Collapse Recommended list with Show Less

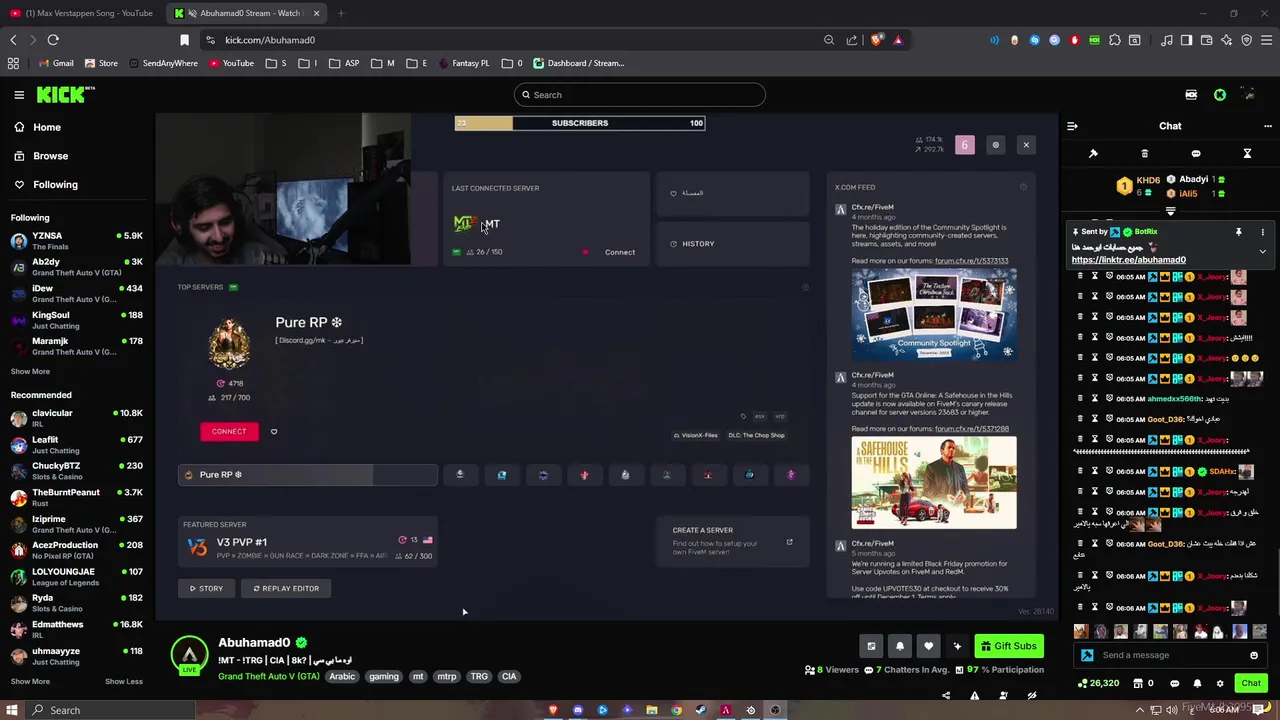click(124, 682)
